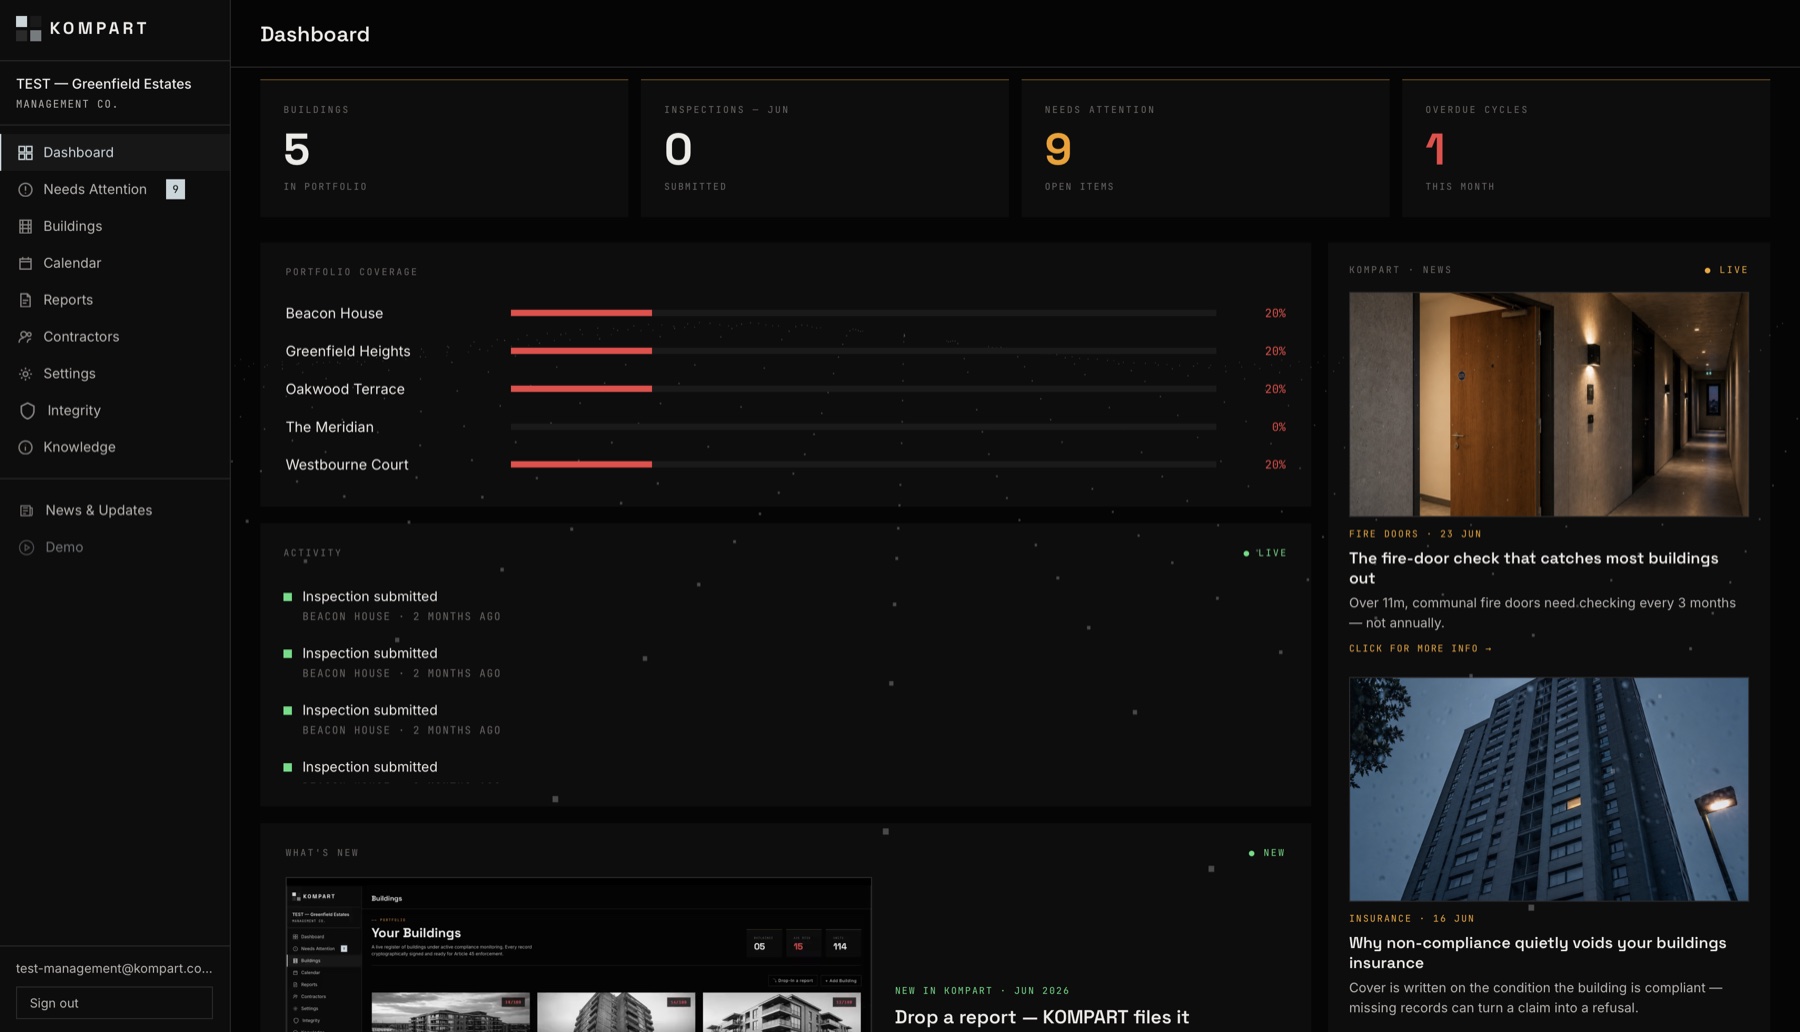The height and width of the screenshot is (1032, 1800).
Task: Open the Needs Attention page
Action: tap(115, 189)
